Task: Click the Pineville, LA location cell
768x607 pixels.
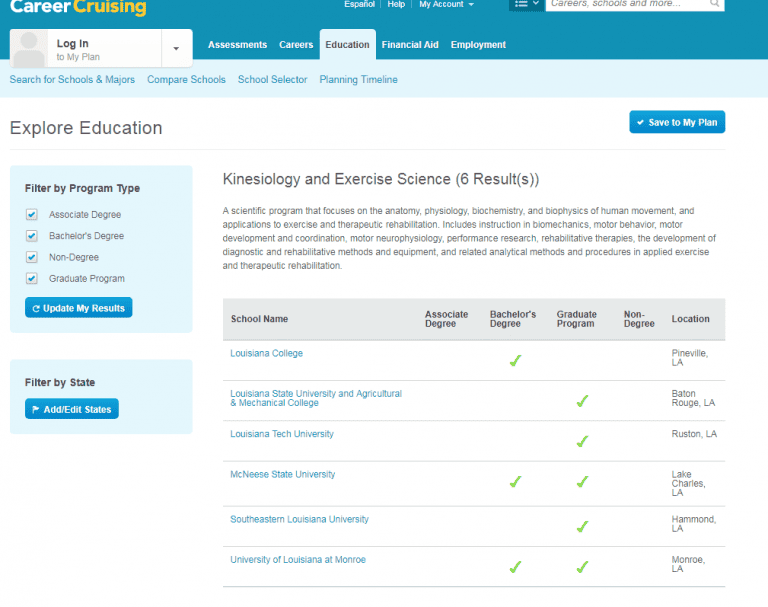Action: point(689,358)
